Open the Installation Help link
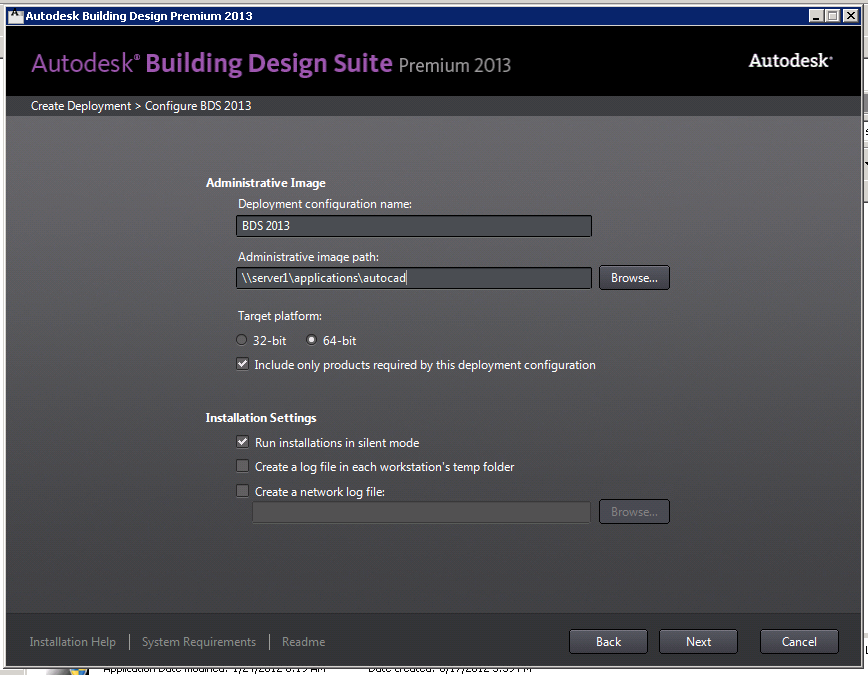Viewport: 868px width, 675px height. (73, 642)
